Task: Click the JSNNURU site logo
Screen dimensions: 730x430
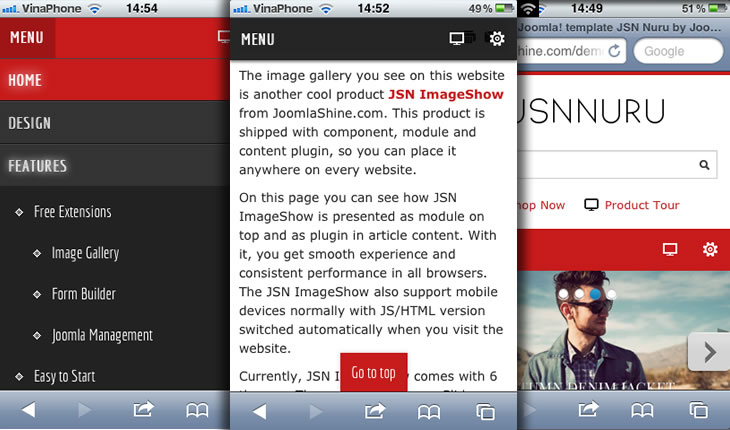Action: coord(591,111)
